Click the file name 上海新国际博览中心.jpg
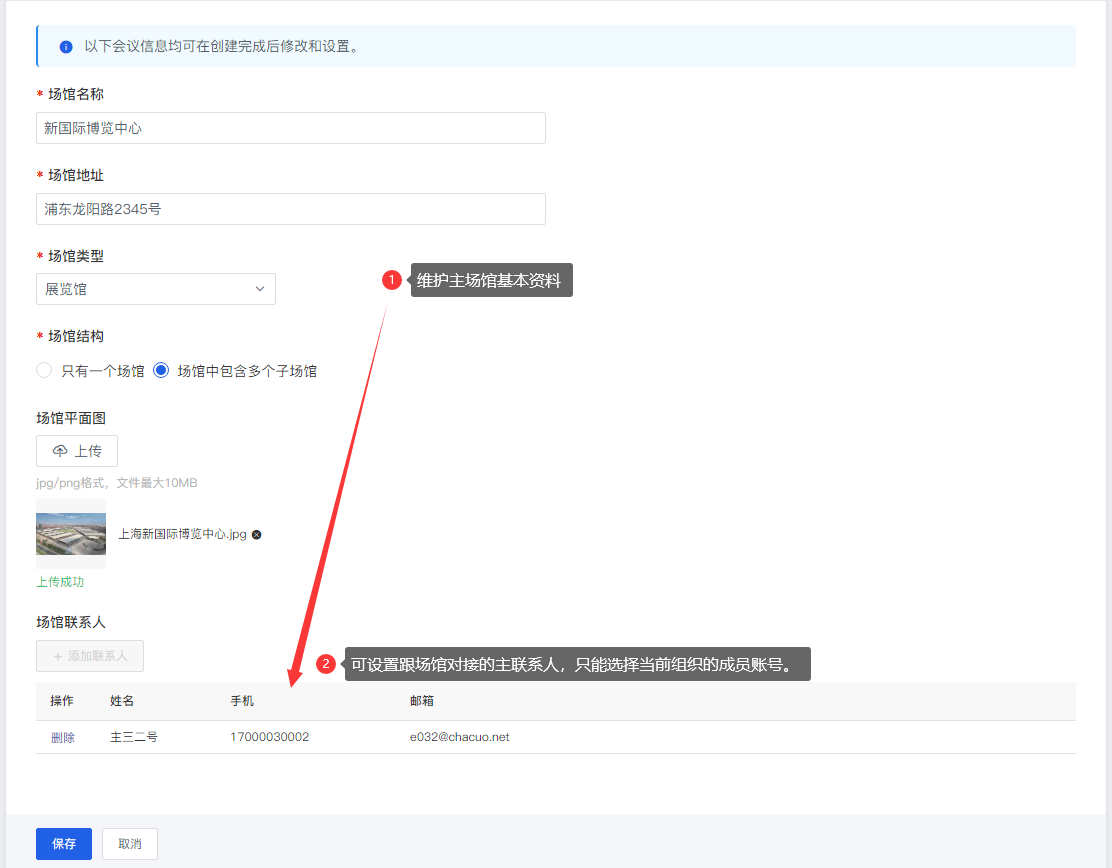Screen dimensions: 1112x868 tap(182, 534)
